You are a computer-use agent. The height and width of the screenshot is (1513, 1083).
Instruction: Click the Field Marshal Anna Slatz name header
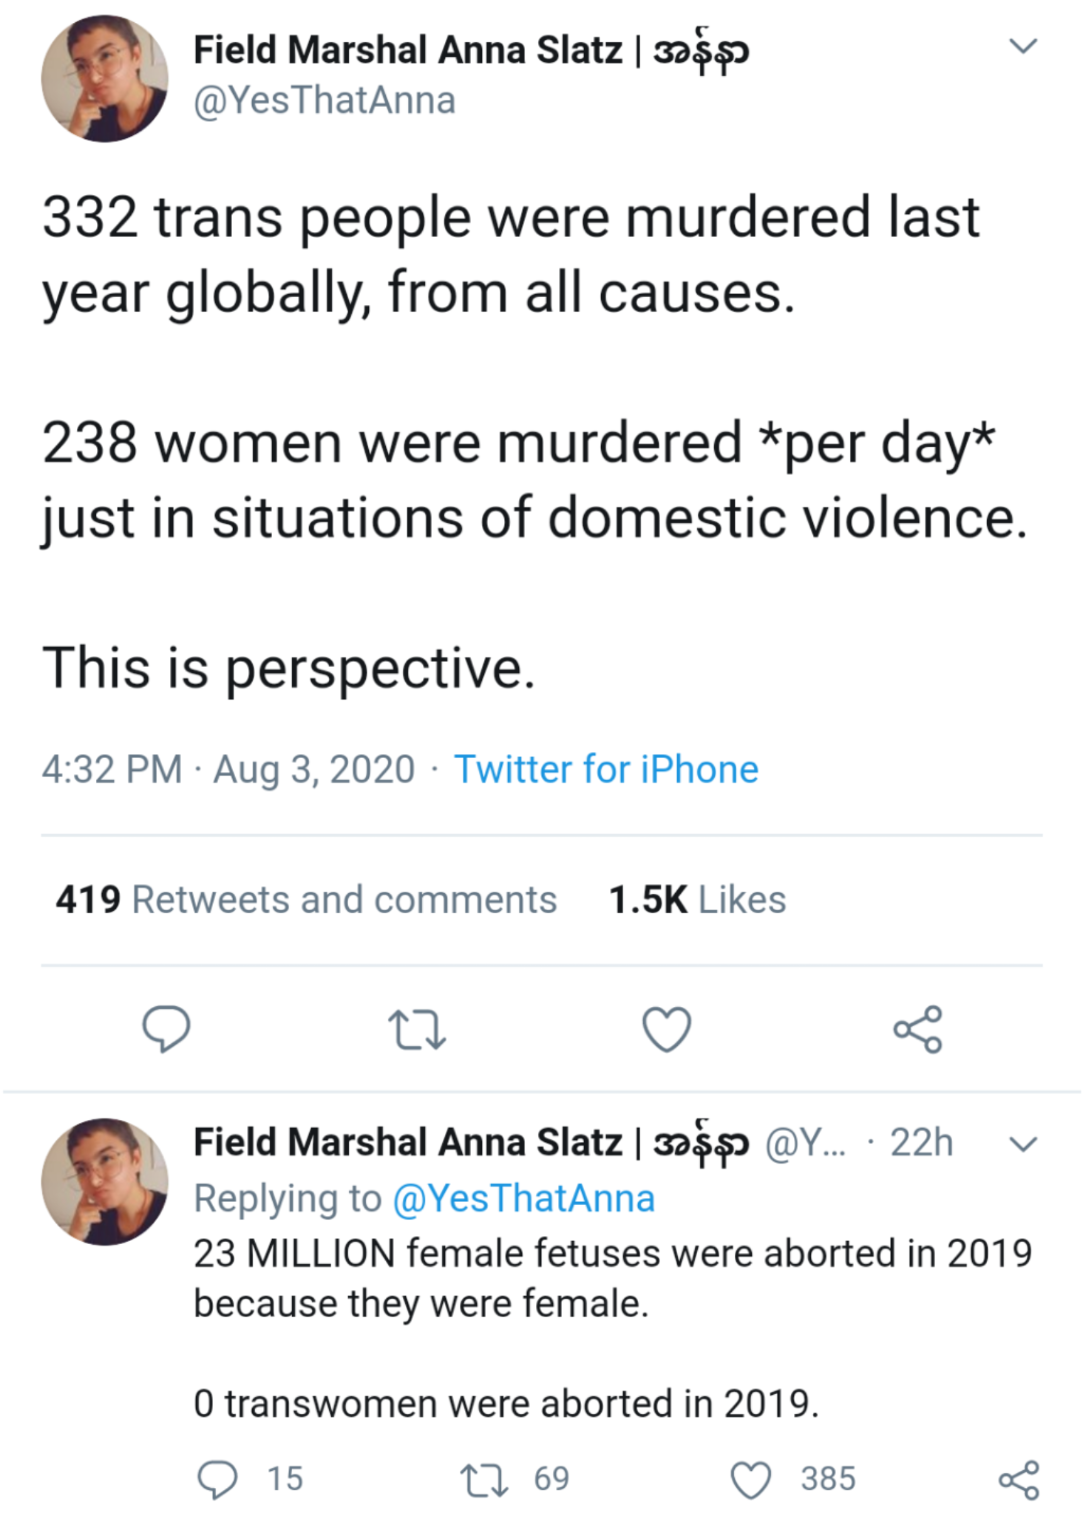click(x=471, y=50)
